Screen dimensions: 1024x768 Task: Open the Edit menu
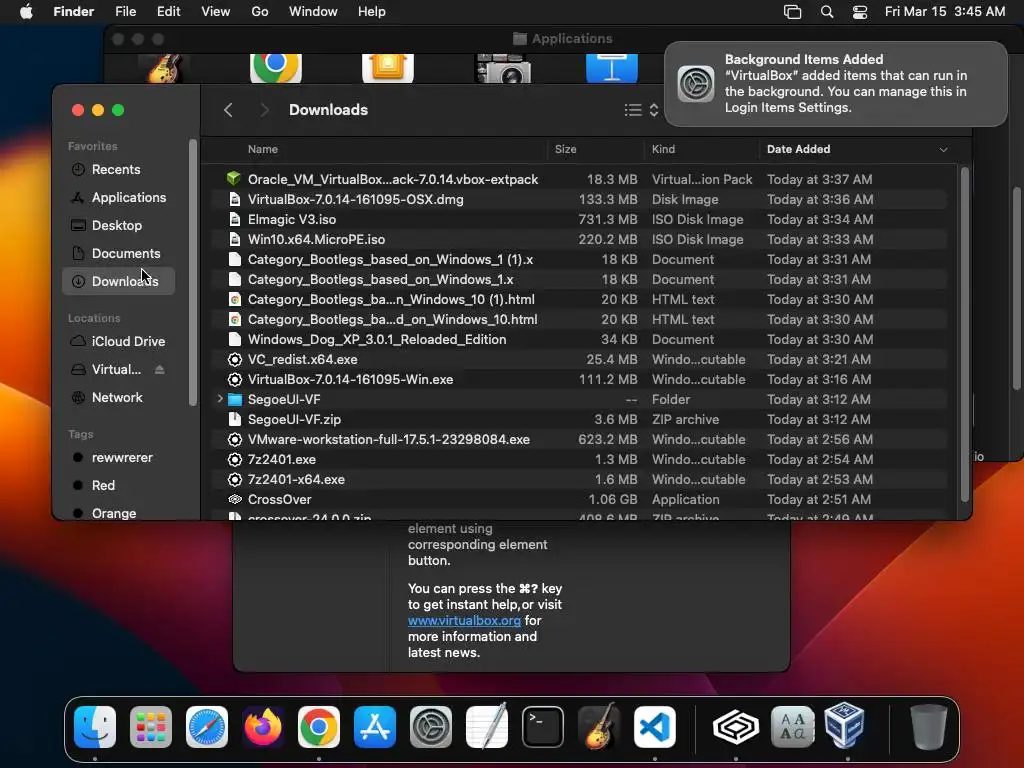[x=168, y=12]
